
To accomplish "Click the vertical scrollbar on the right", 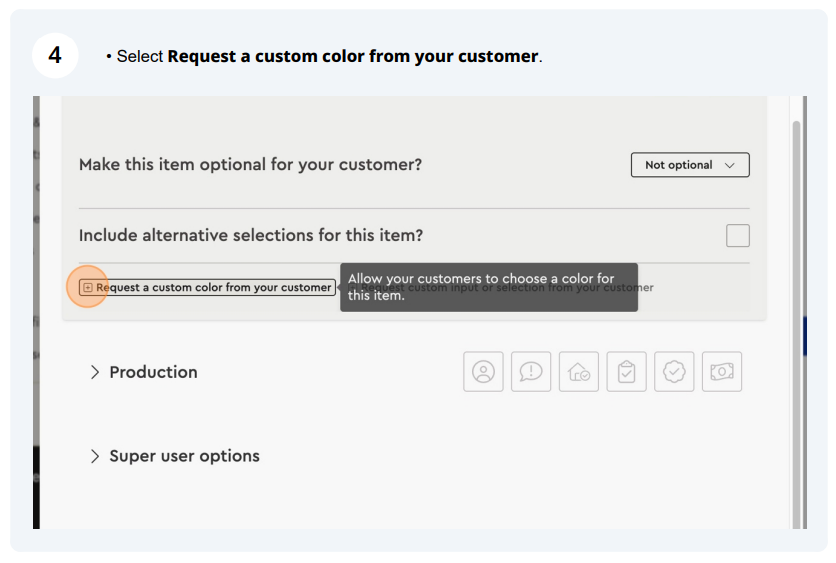I will tap(796, 325).
